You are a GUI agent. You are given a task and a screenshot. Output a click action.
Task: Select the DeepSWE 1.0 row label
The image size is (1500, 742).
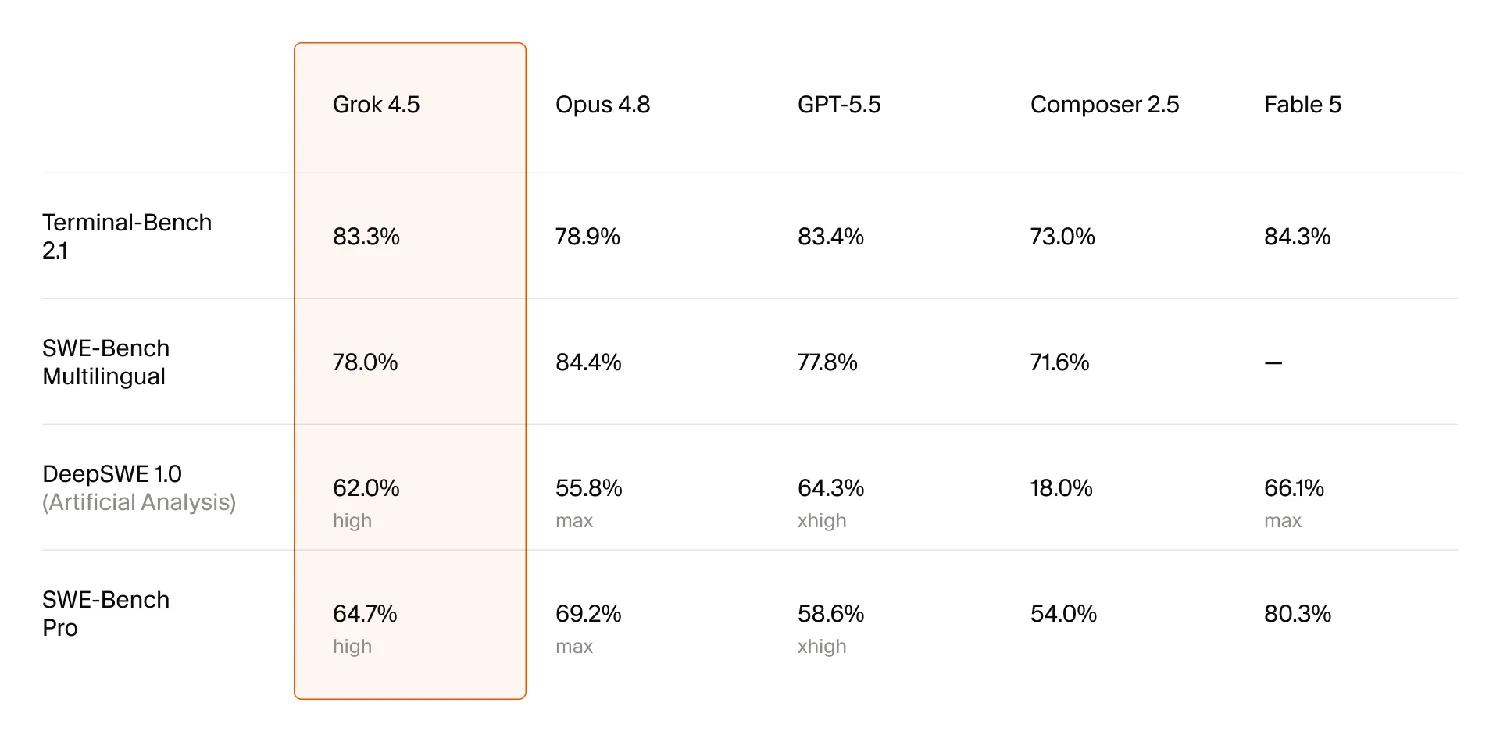point(112,474)
